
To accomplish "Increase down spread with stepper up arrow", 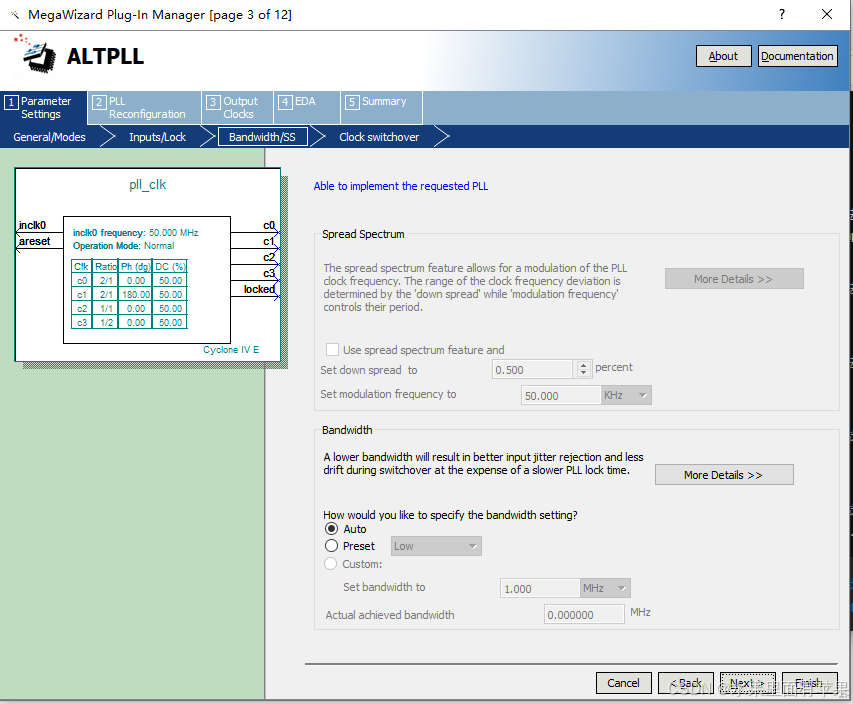I will pyautogui.click(x=583, y=365).
